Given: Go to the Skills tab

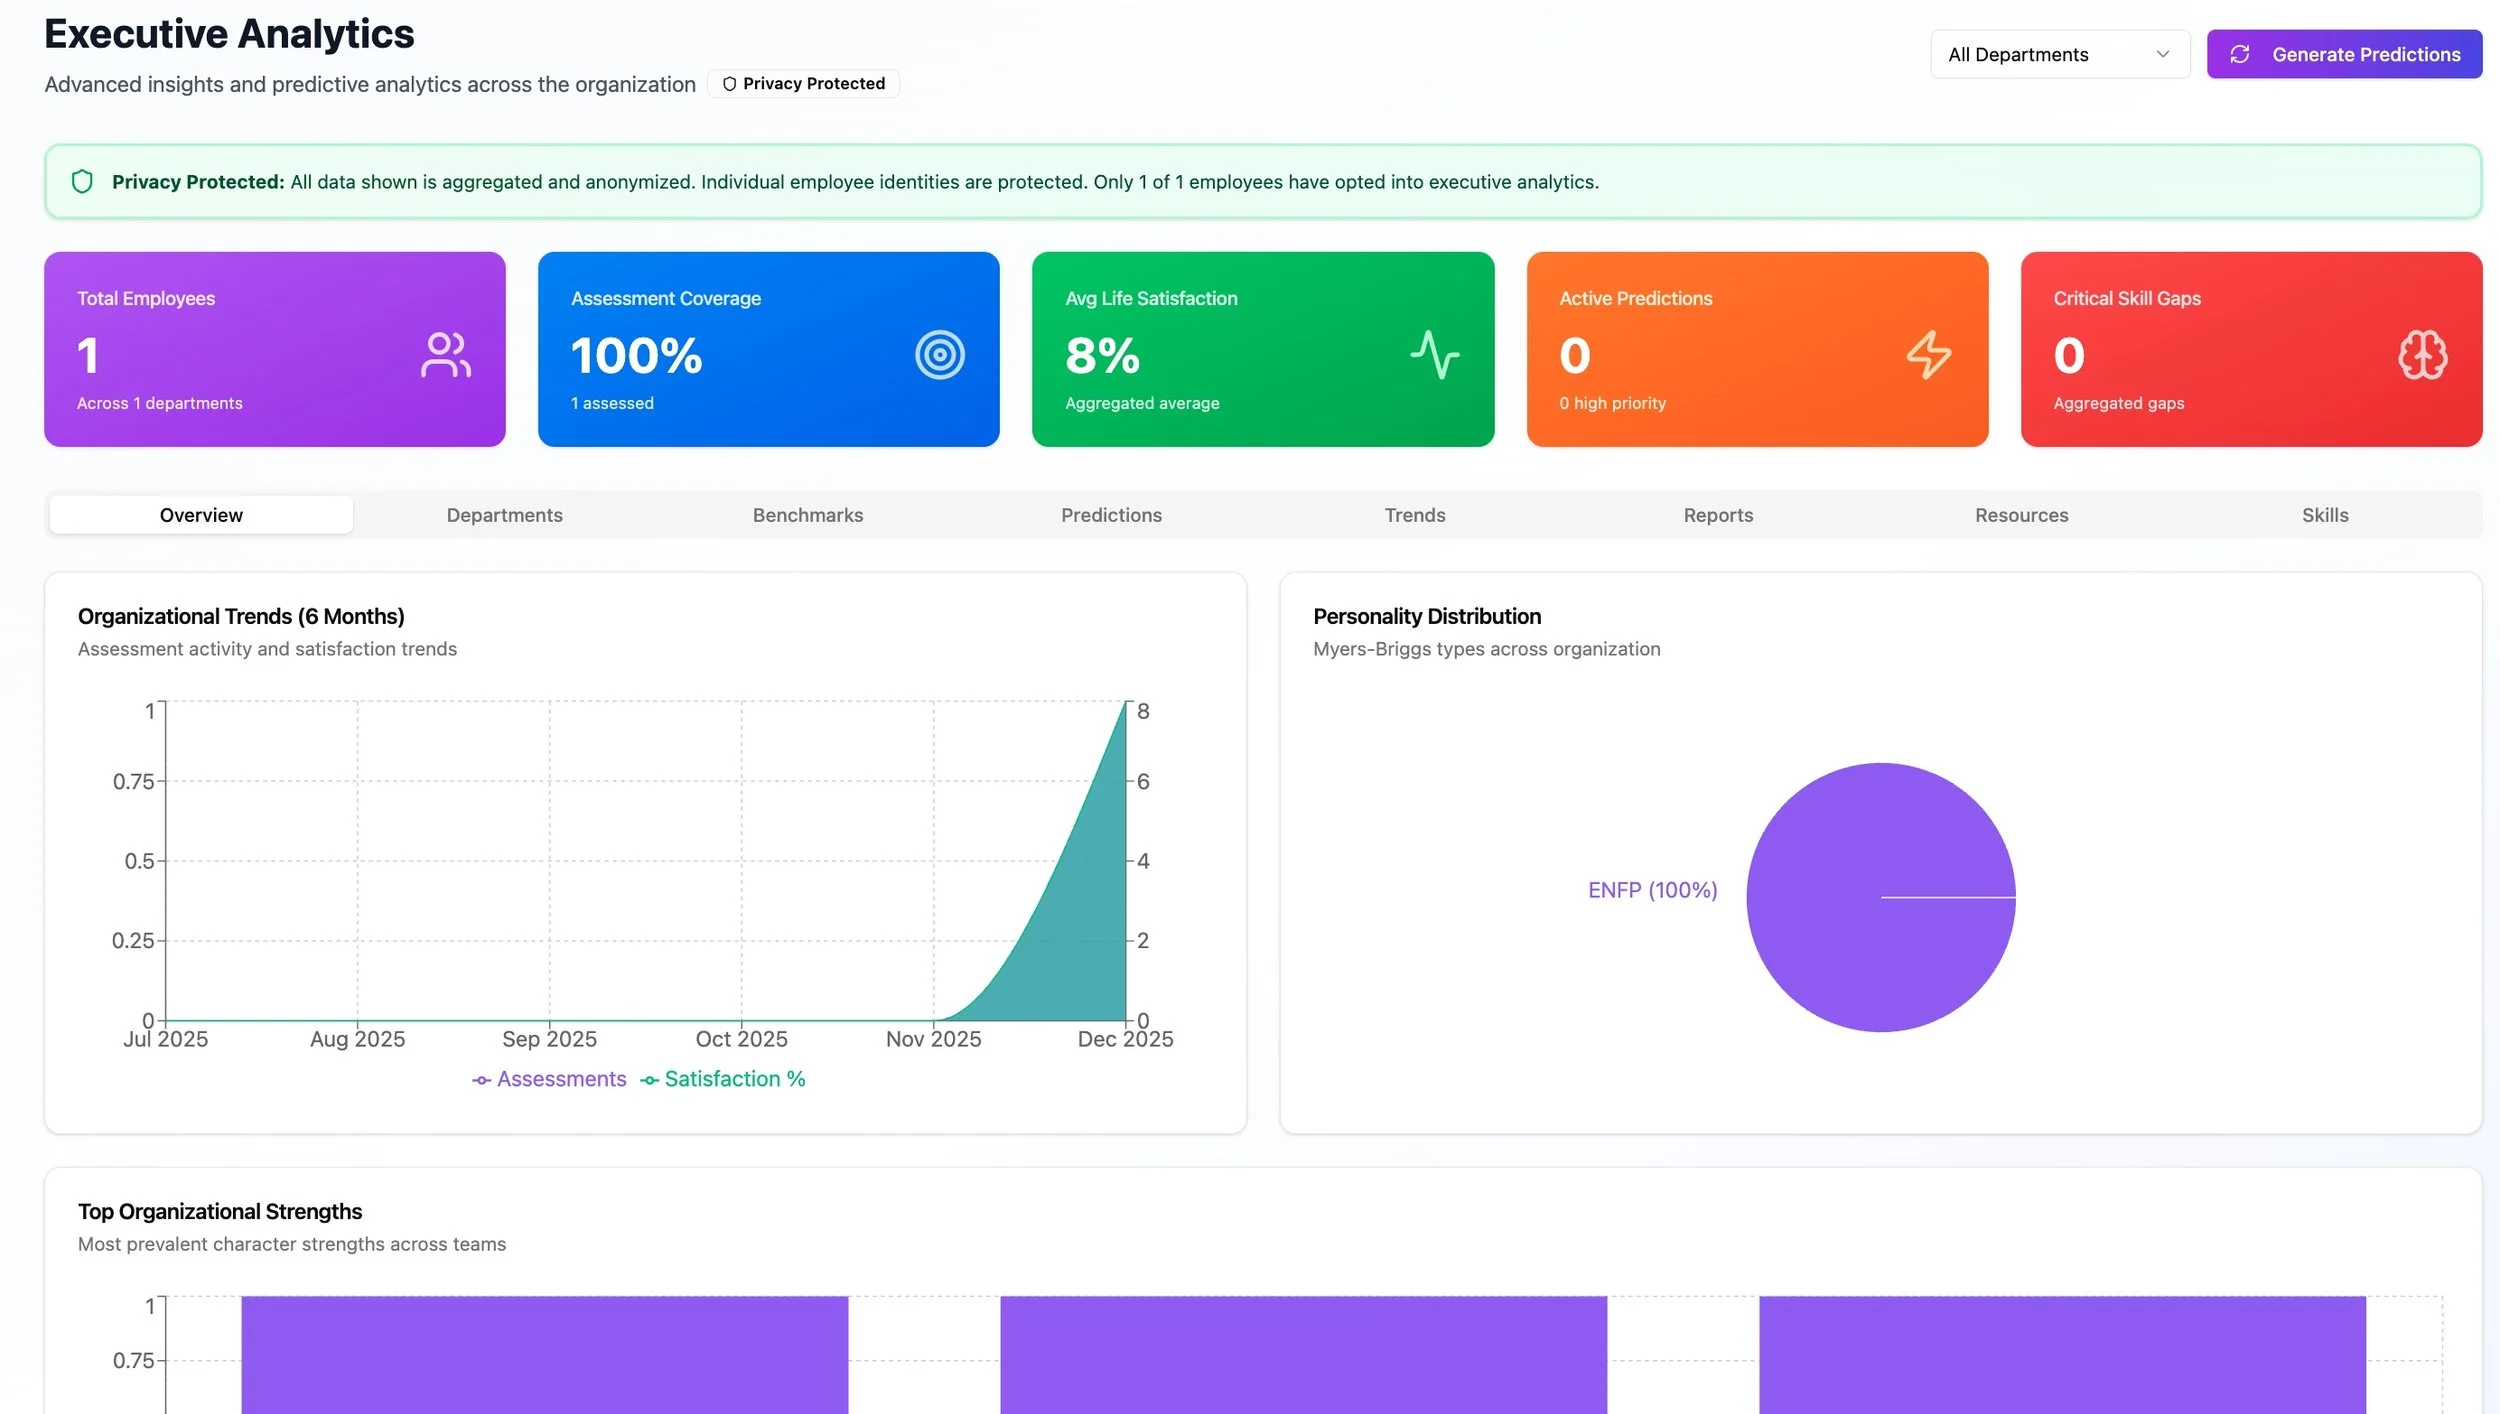Looking at the screenshot, I should 2324,515.
